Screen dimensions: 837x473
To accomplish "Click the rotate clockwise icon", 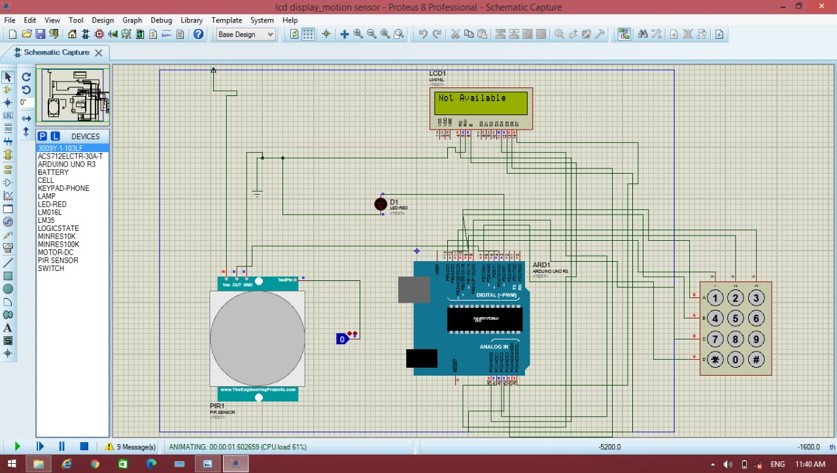I will [x=26, y=76].
